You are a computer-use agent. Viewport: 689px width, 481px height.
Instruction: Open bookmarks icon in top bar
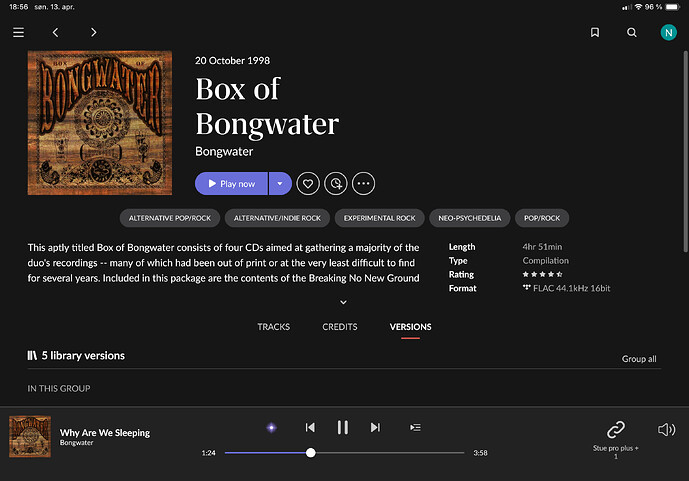[595, 33]
